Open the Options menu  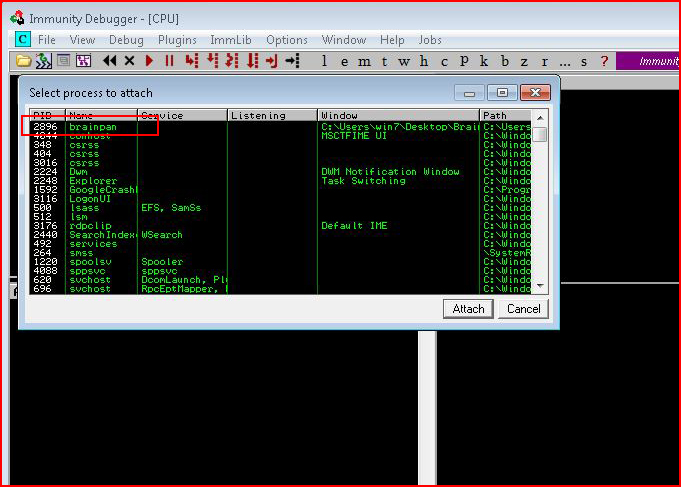click(x=287, y=40)
